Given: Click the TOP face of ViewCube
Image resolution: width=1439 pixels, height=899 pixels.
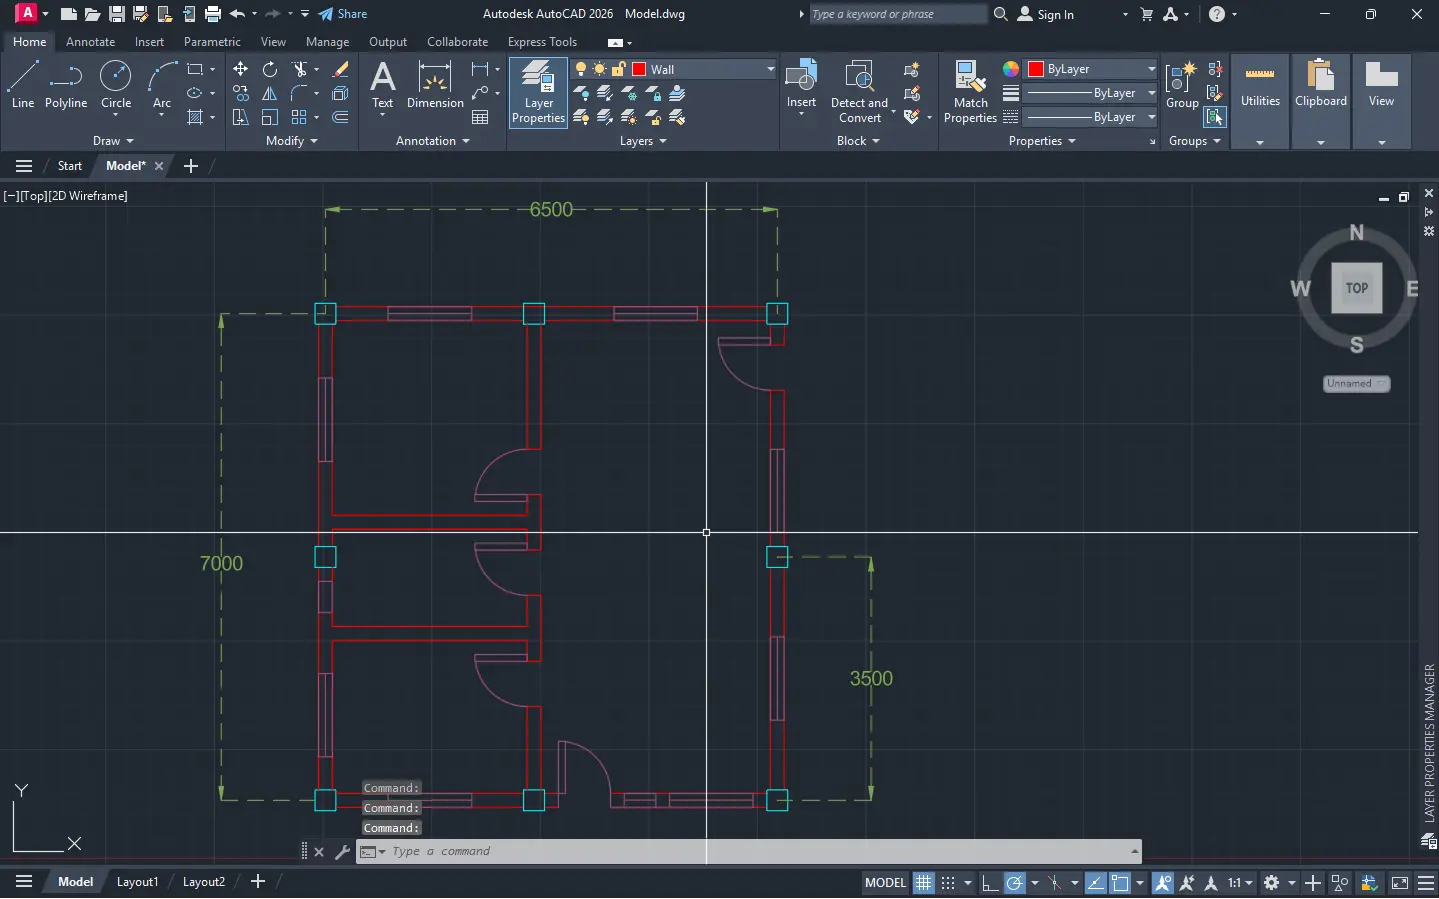Looking at the screenshot, I should click(1356, 288).
